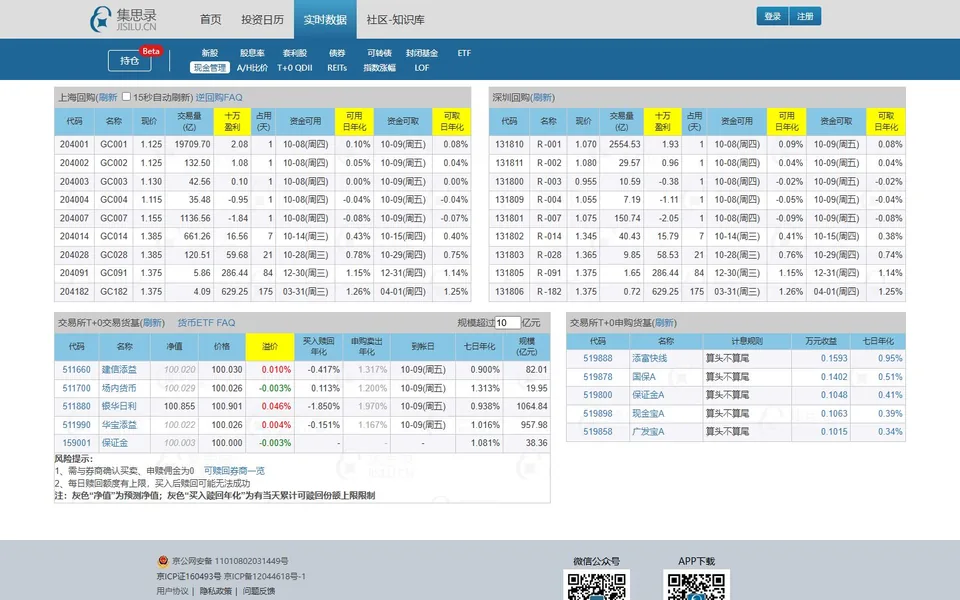Open the 货币ETF FAQ link

coord(206,323)
